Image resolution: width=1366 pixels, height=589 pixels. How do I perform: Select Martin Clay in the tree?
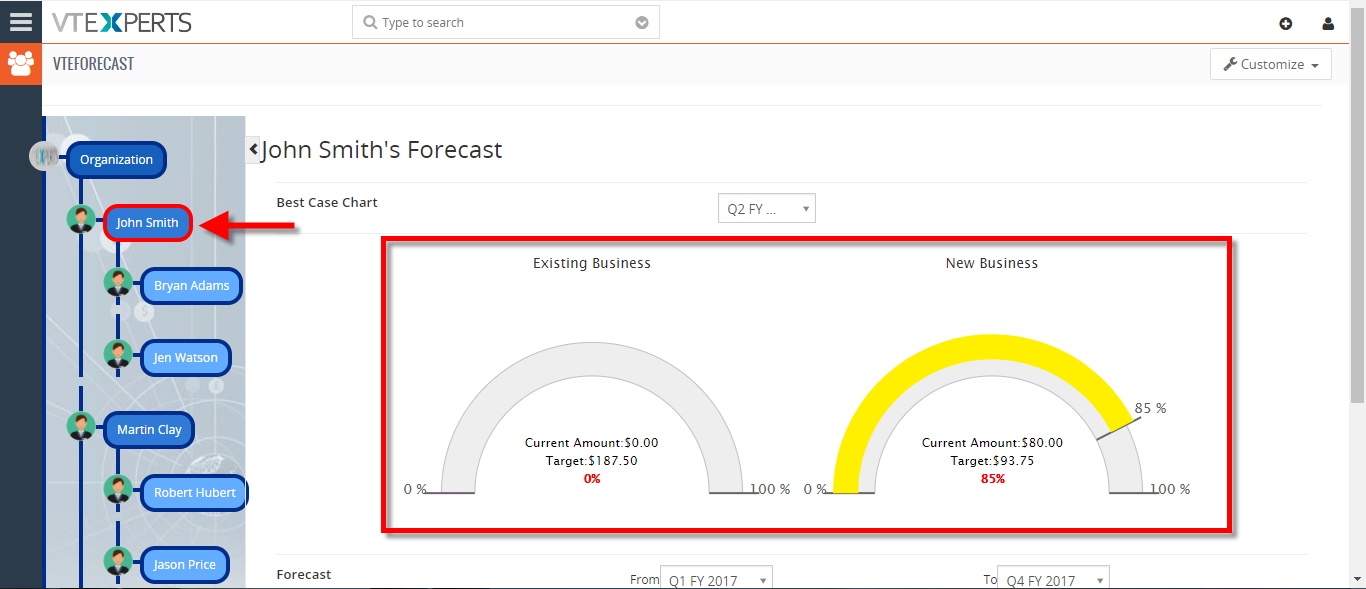pyautogui.click(x=149, y=430)
